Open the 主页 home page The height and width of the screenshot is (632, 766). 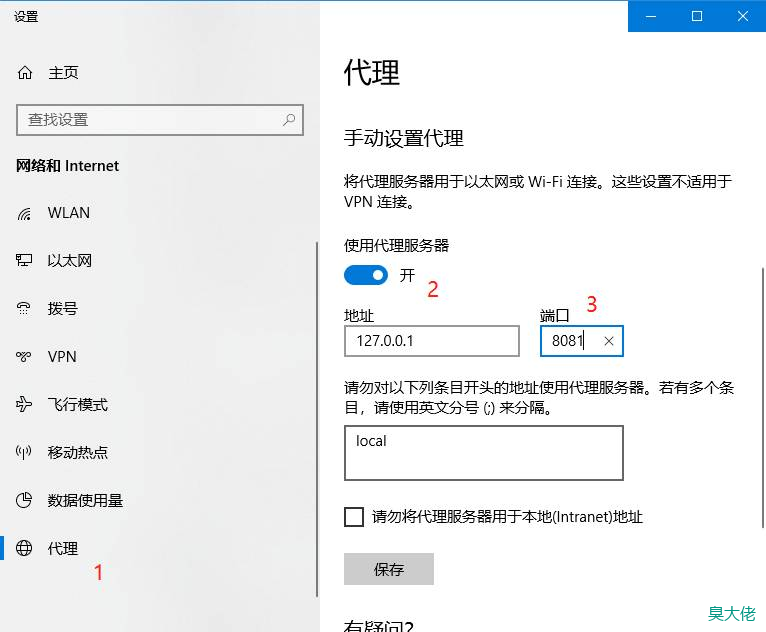click(63, 73)
